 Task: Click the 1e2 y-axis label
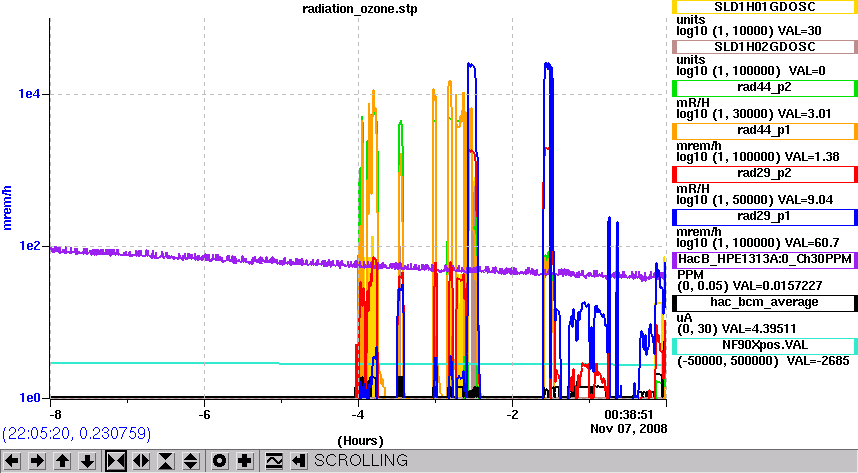29,246
